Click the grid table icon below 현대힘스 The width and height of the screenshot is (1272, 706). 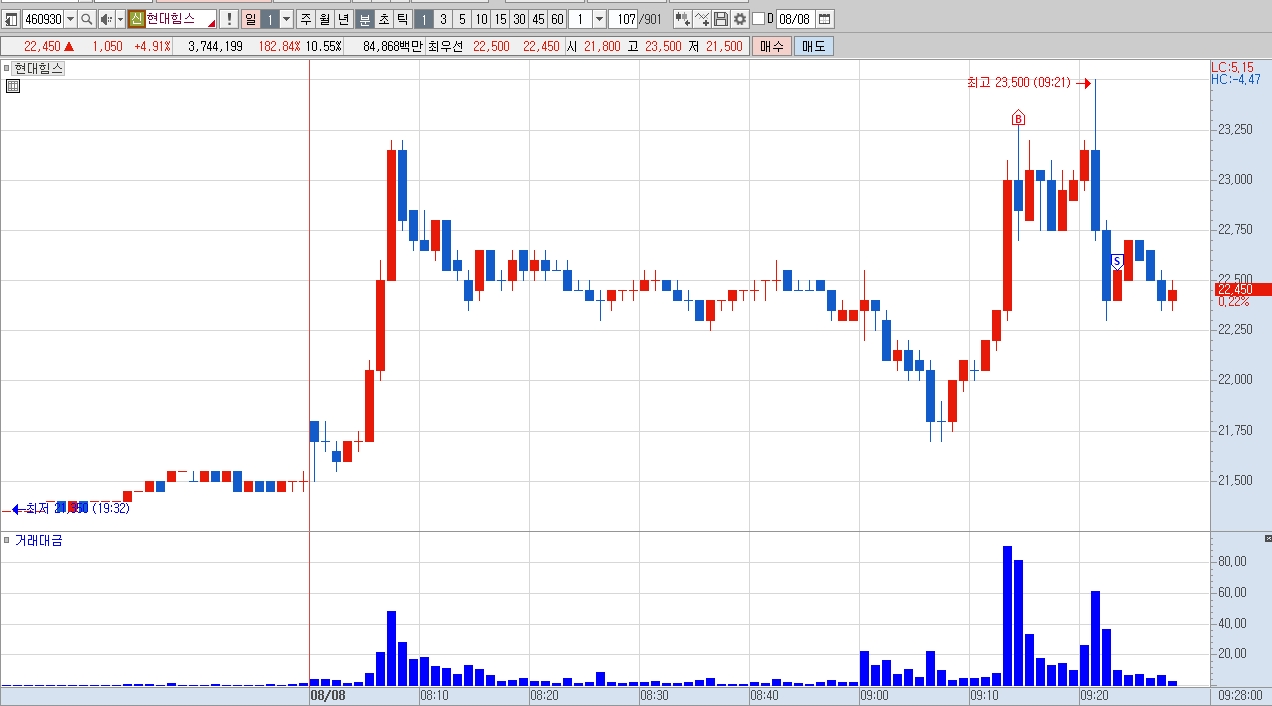13,87
